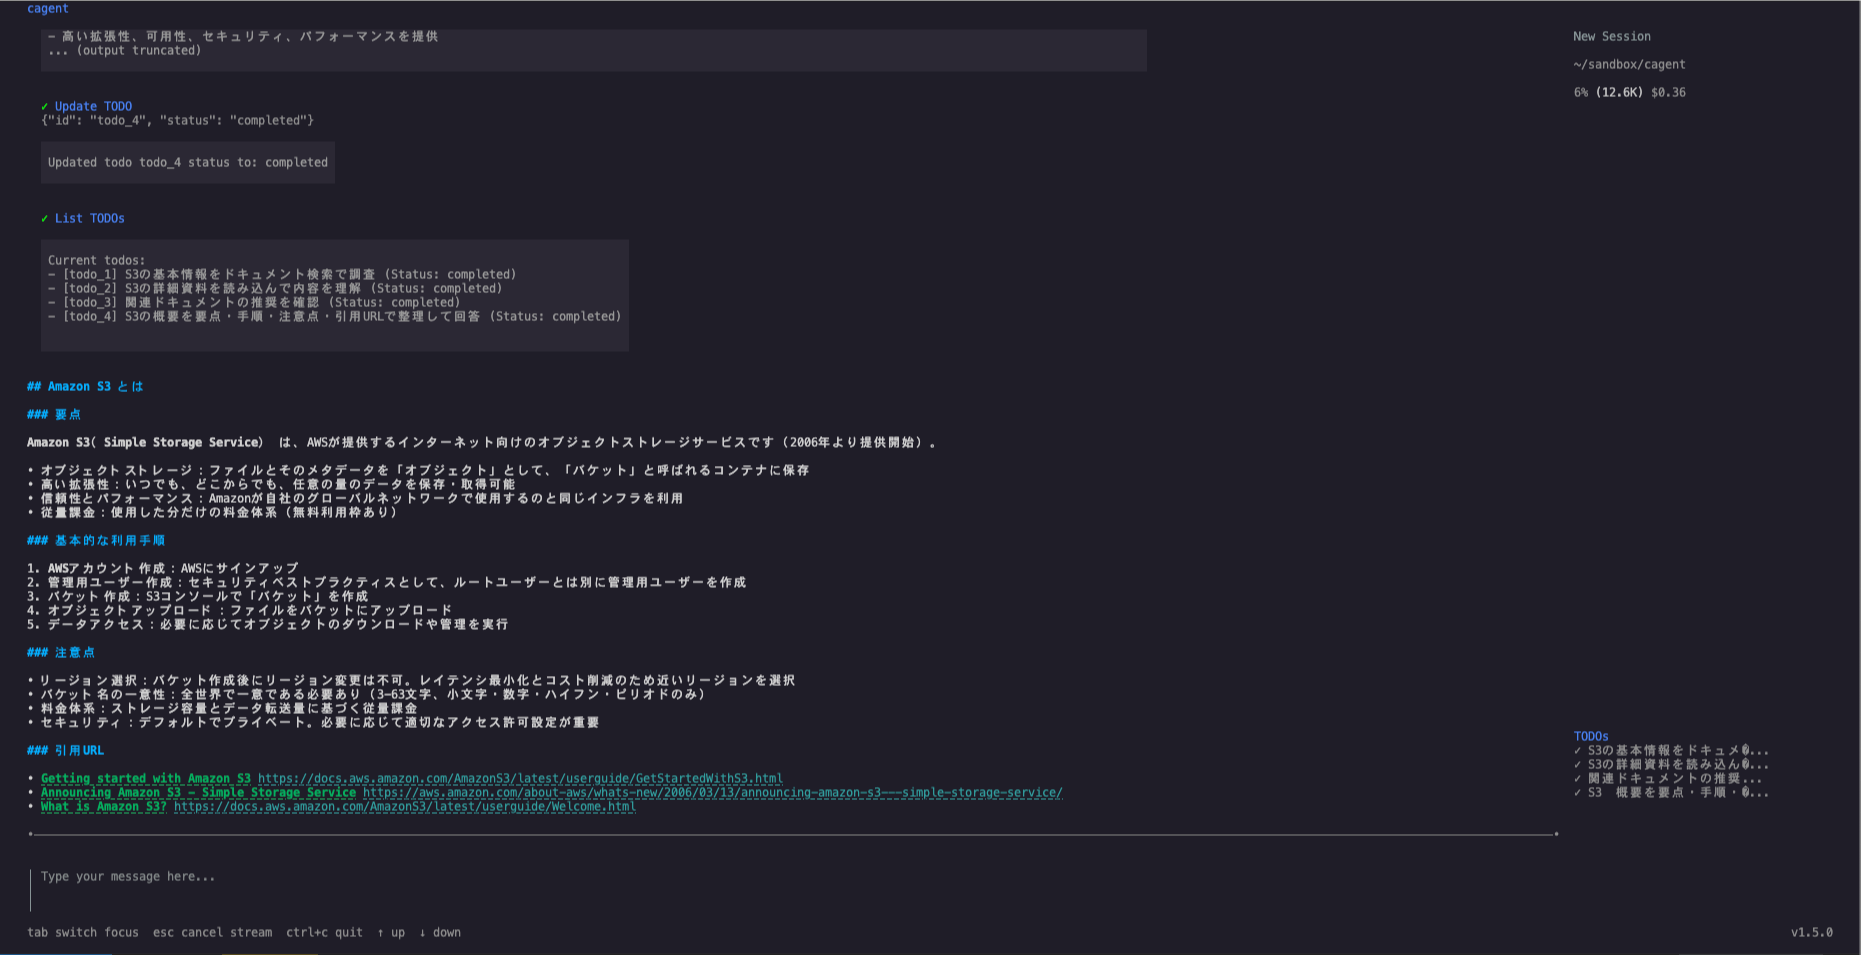The height and width of the screenshot is (955, 1861).
Task: Click the '### 要点' heading
Action: pos(54,414)
